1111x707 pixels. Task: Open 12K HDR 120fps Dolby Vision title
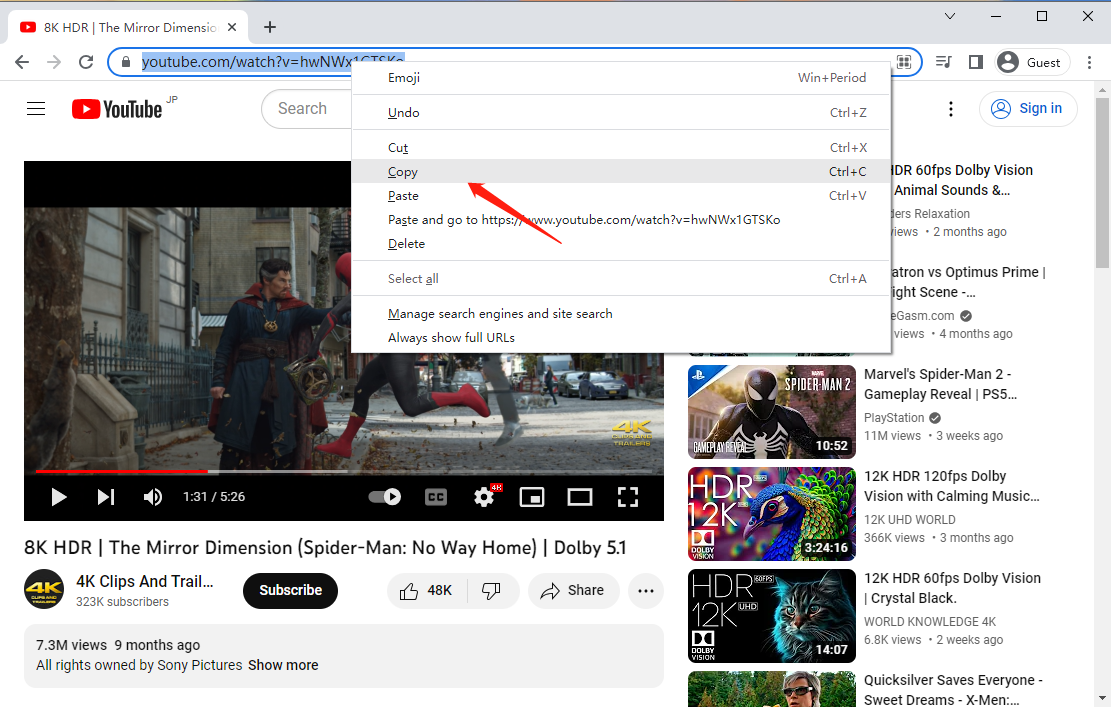952,486
